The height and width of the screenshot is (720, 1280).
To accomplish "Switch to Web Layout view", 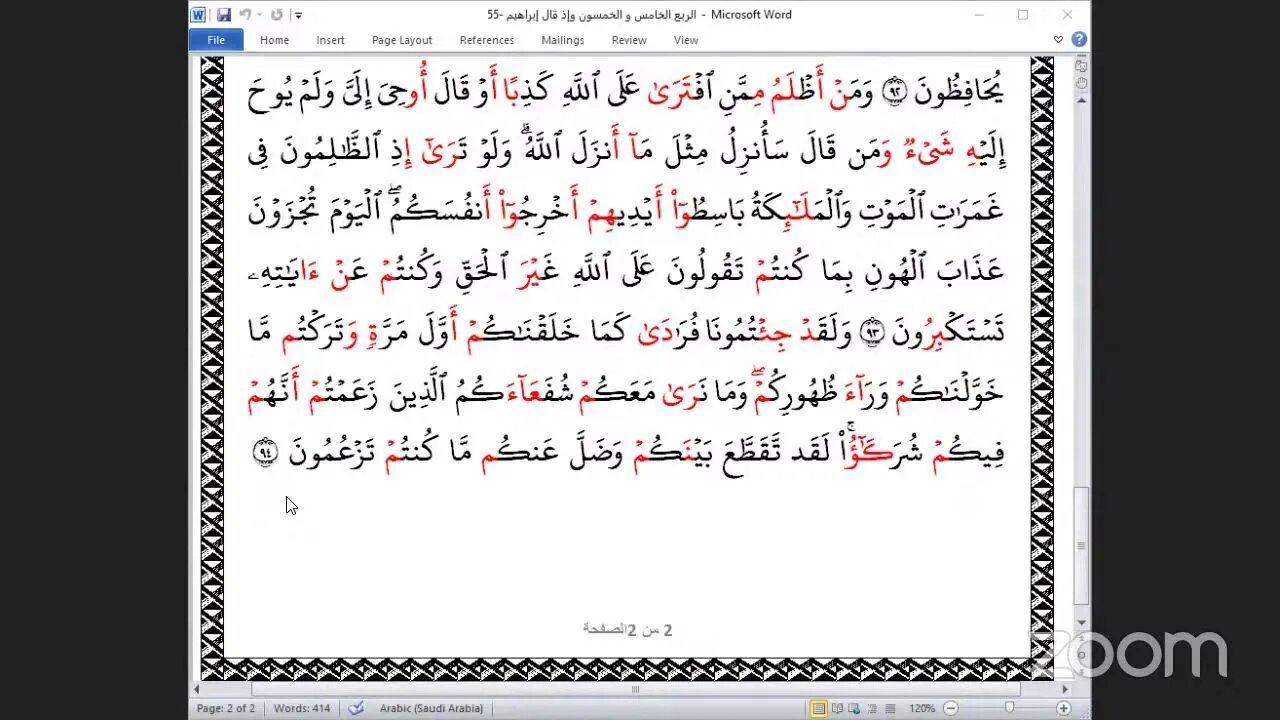I will (x=853, y=708).
